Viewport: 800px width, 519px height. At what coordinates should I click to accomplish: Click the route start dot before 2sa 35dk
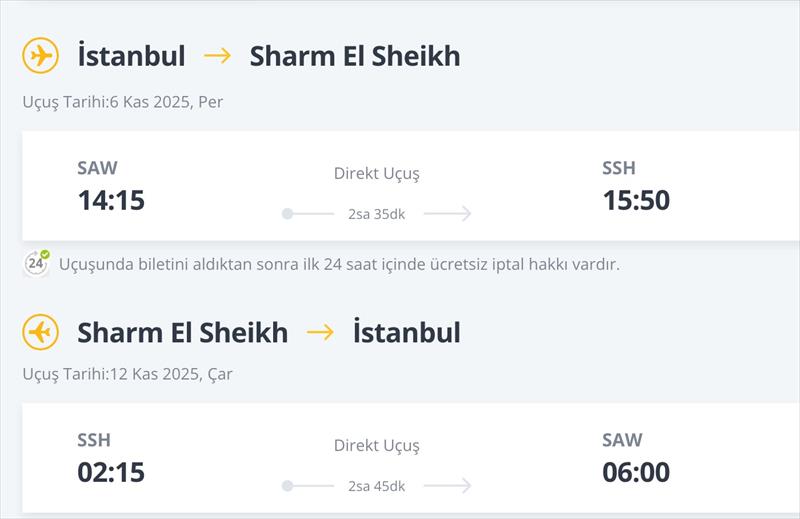(288, 213)
